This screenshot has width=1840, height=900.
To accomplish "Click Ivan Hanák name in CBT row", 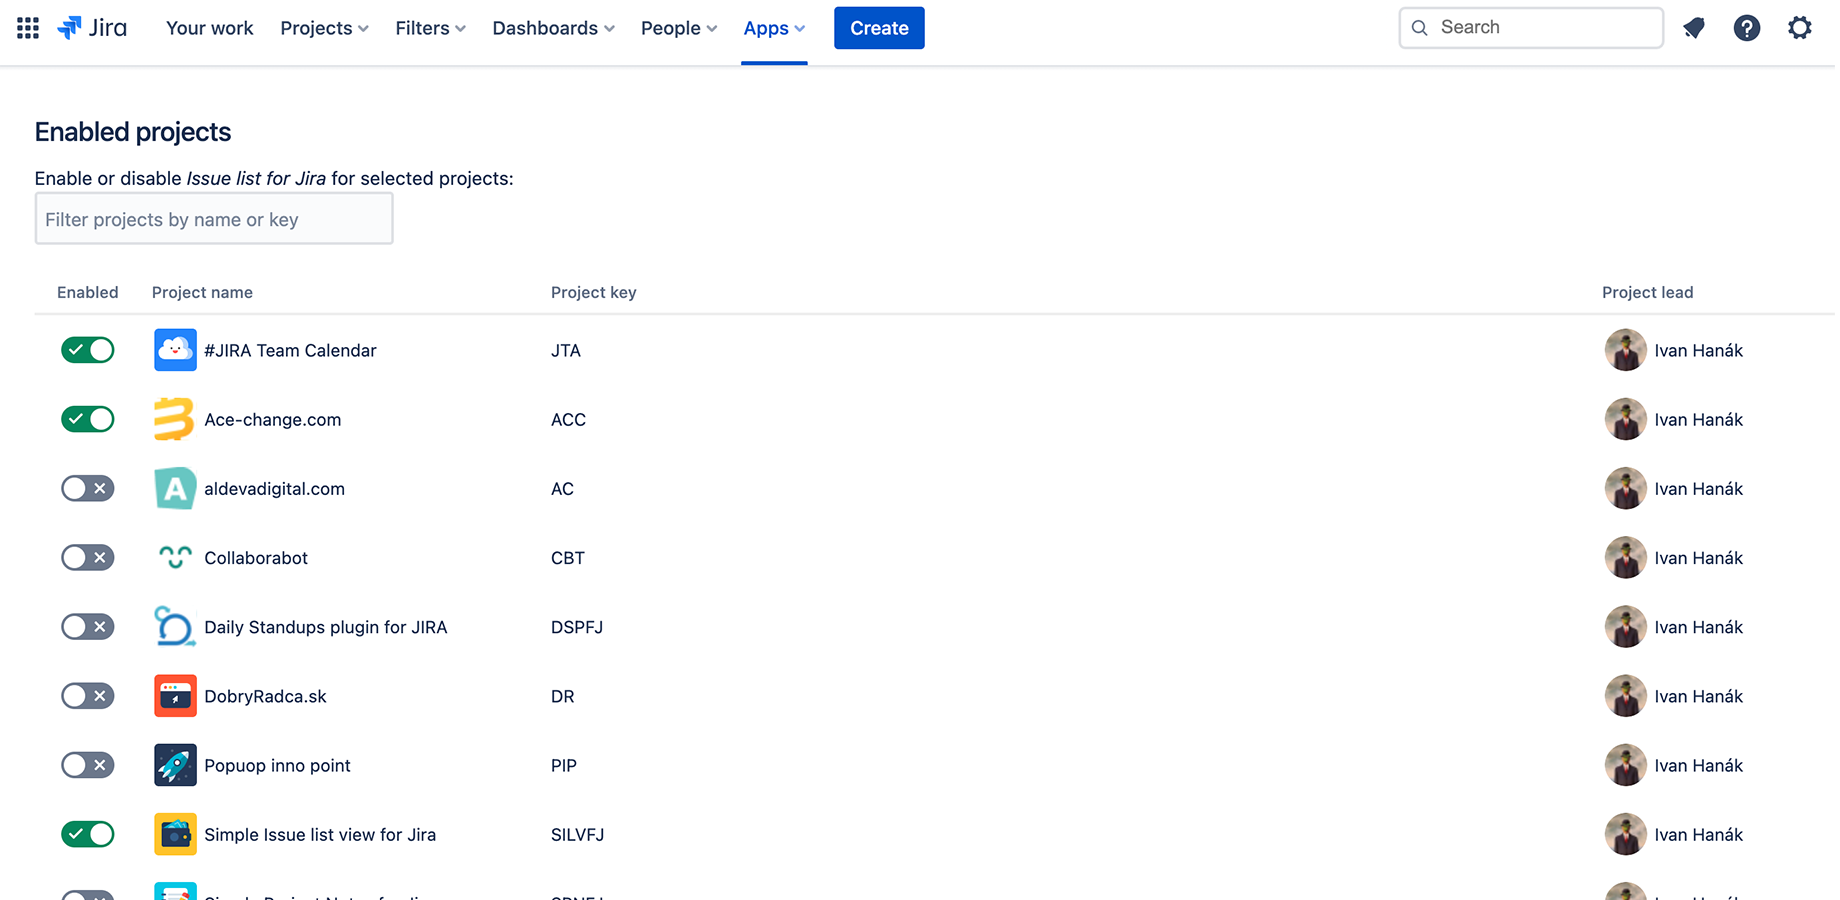I will click(1699, 557).
